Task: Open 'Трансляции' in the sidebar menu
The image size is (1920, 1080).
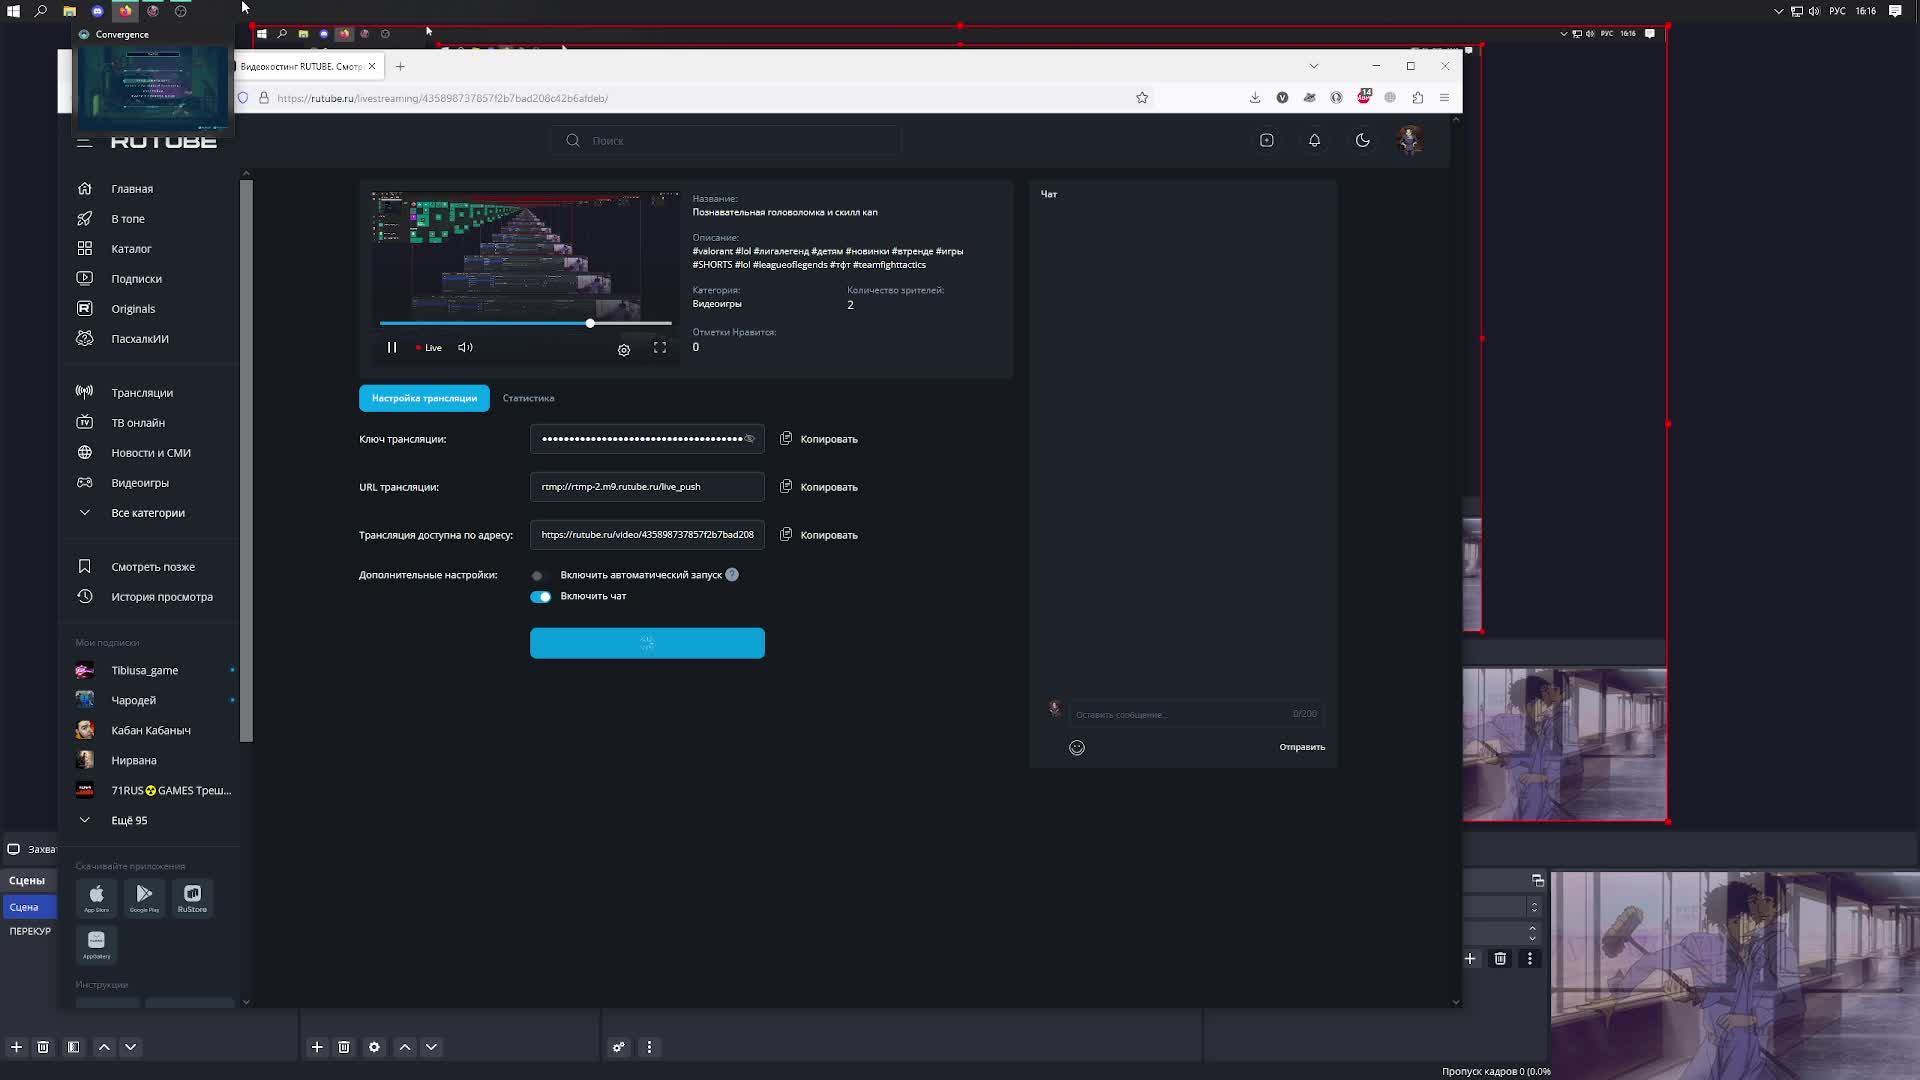Action: coord(141,393)
